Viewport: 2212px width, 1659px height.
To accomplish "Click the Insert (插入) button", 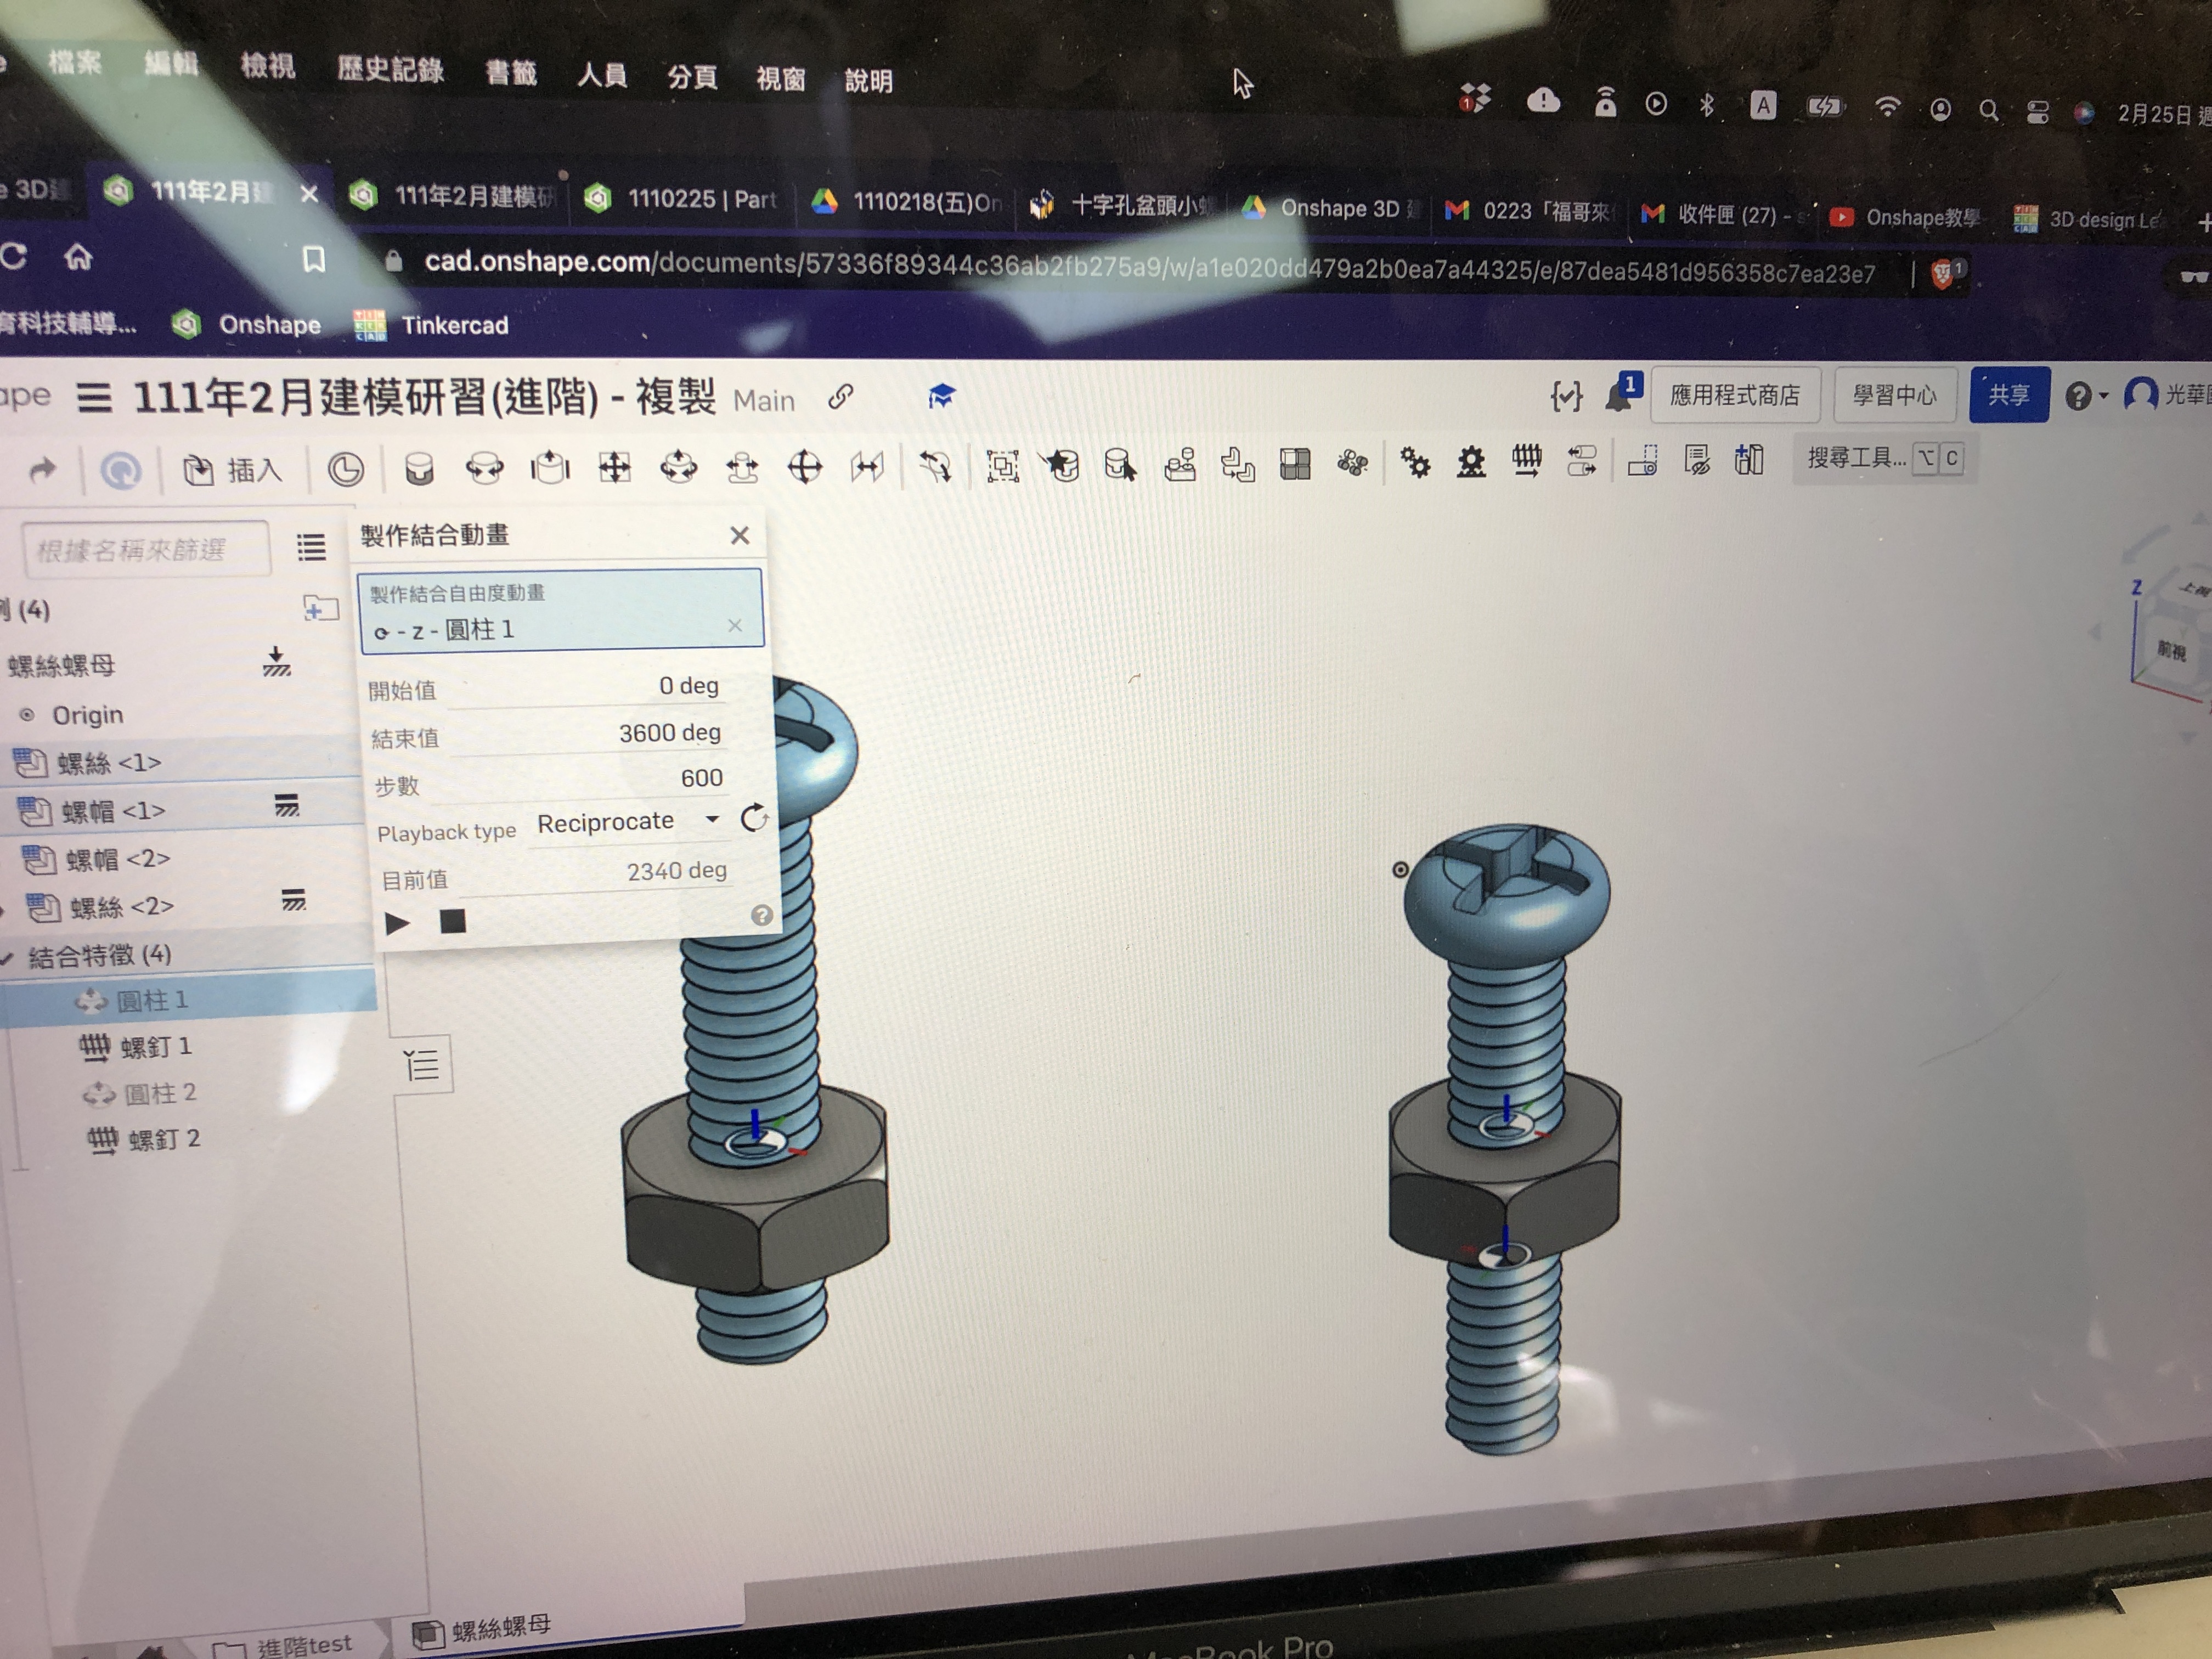I will pos(233,470).
